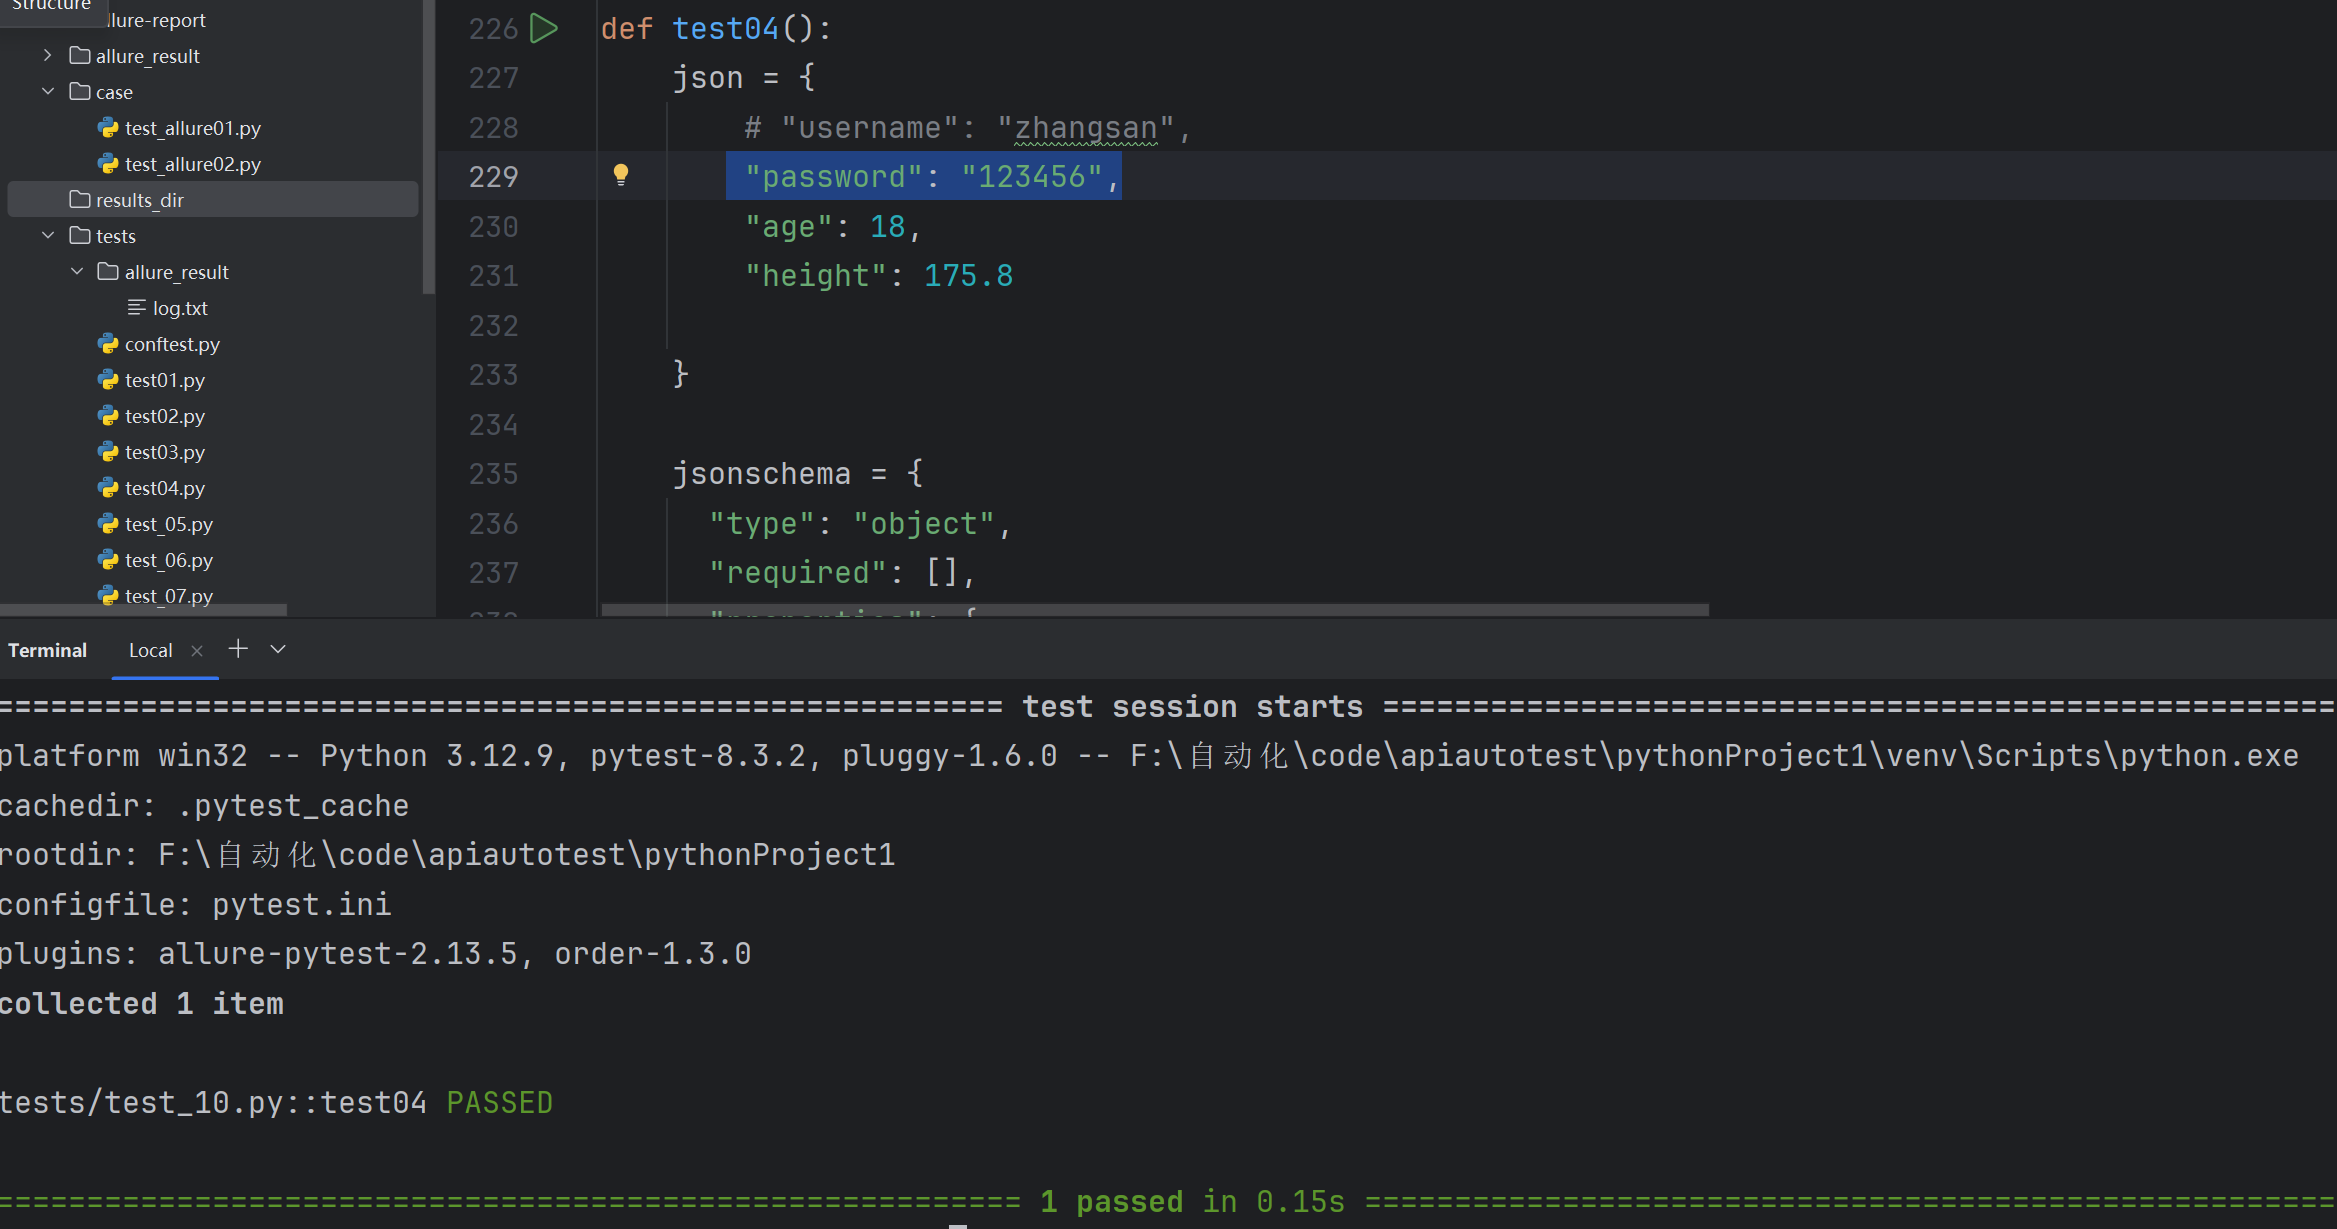Image resolution: width=2337 pixels, height=1229 pixels.
Task: Click the commented "username" line
Action: pos(968,128)
